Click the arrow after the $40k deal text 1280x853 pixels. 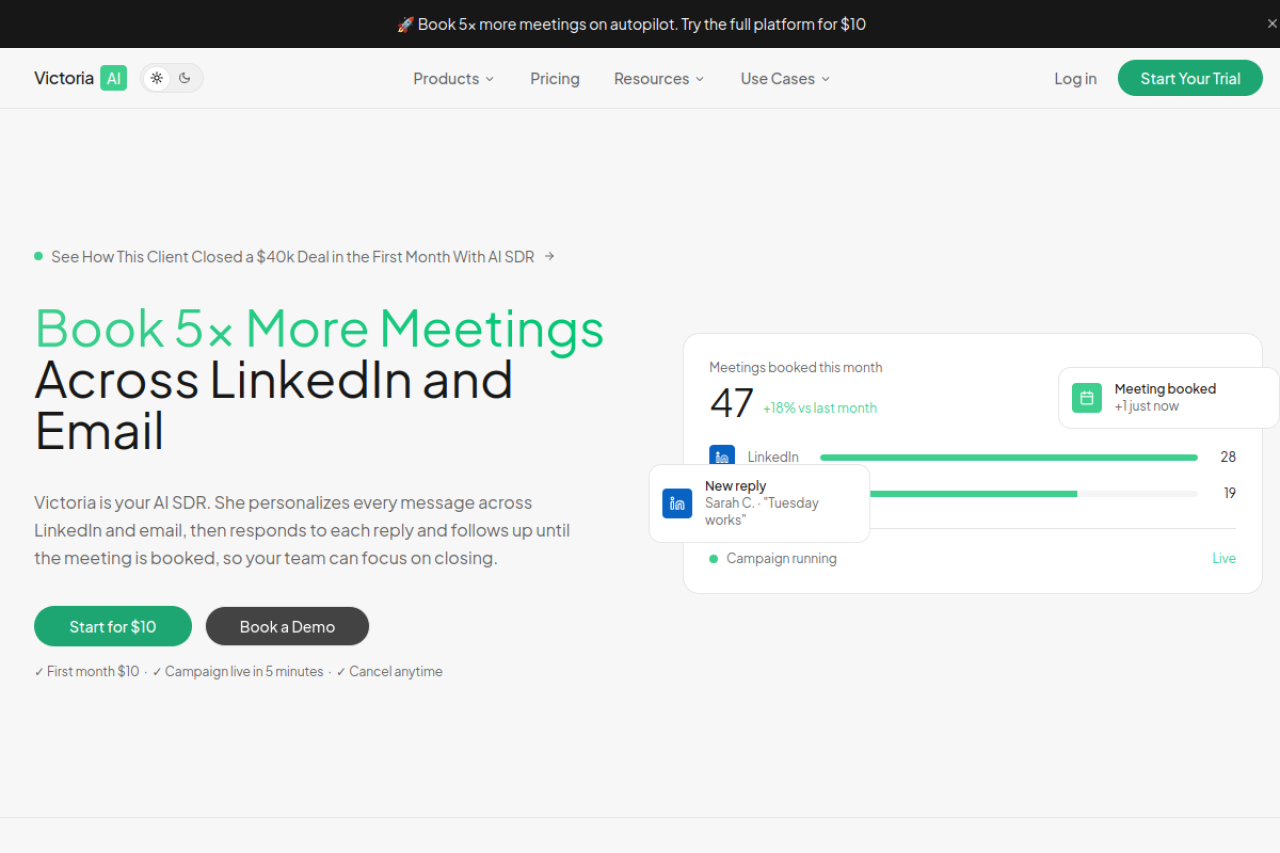pyautogui.click(x=549, y=256)
